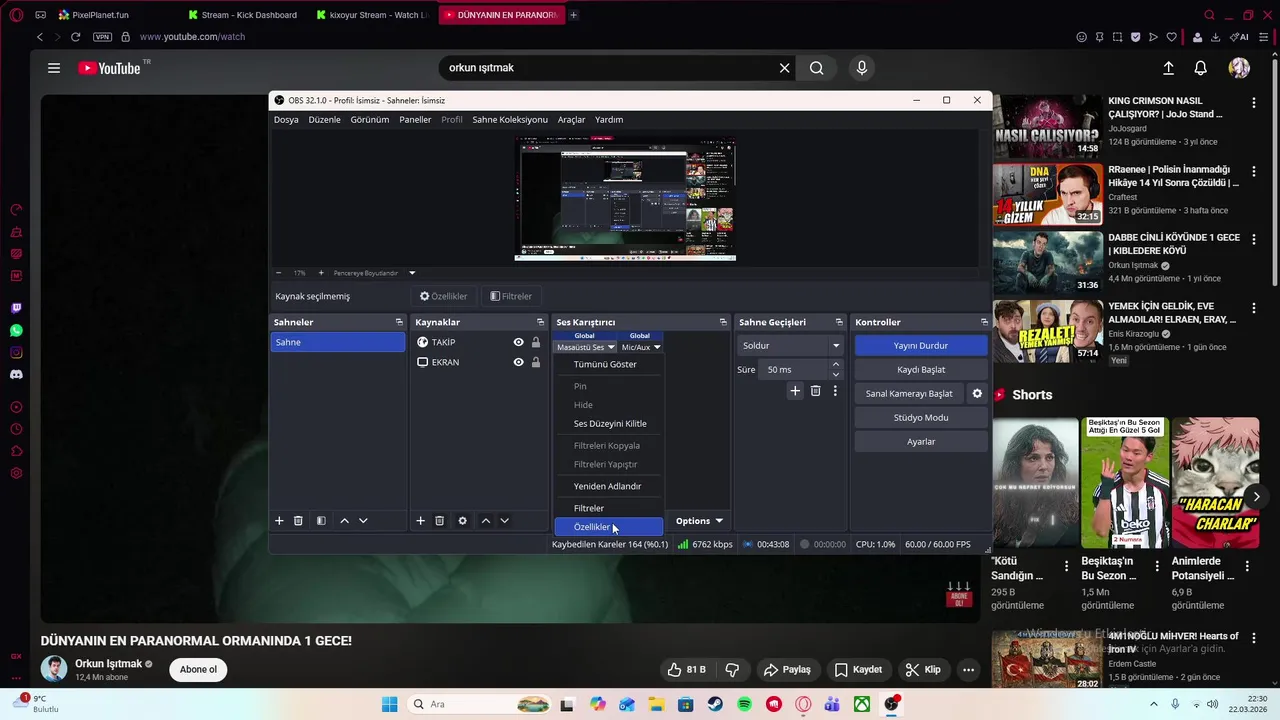
Task: Like the video with thumbs up 81 B
Action: click(686, 670)
